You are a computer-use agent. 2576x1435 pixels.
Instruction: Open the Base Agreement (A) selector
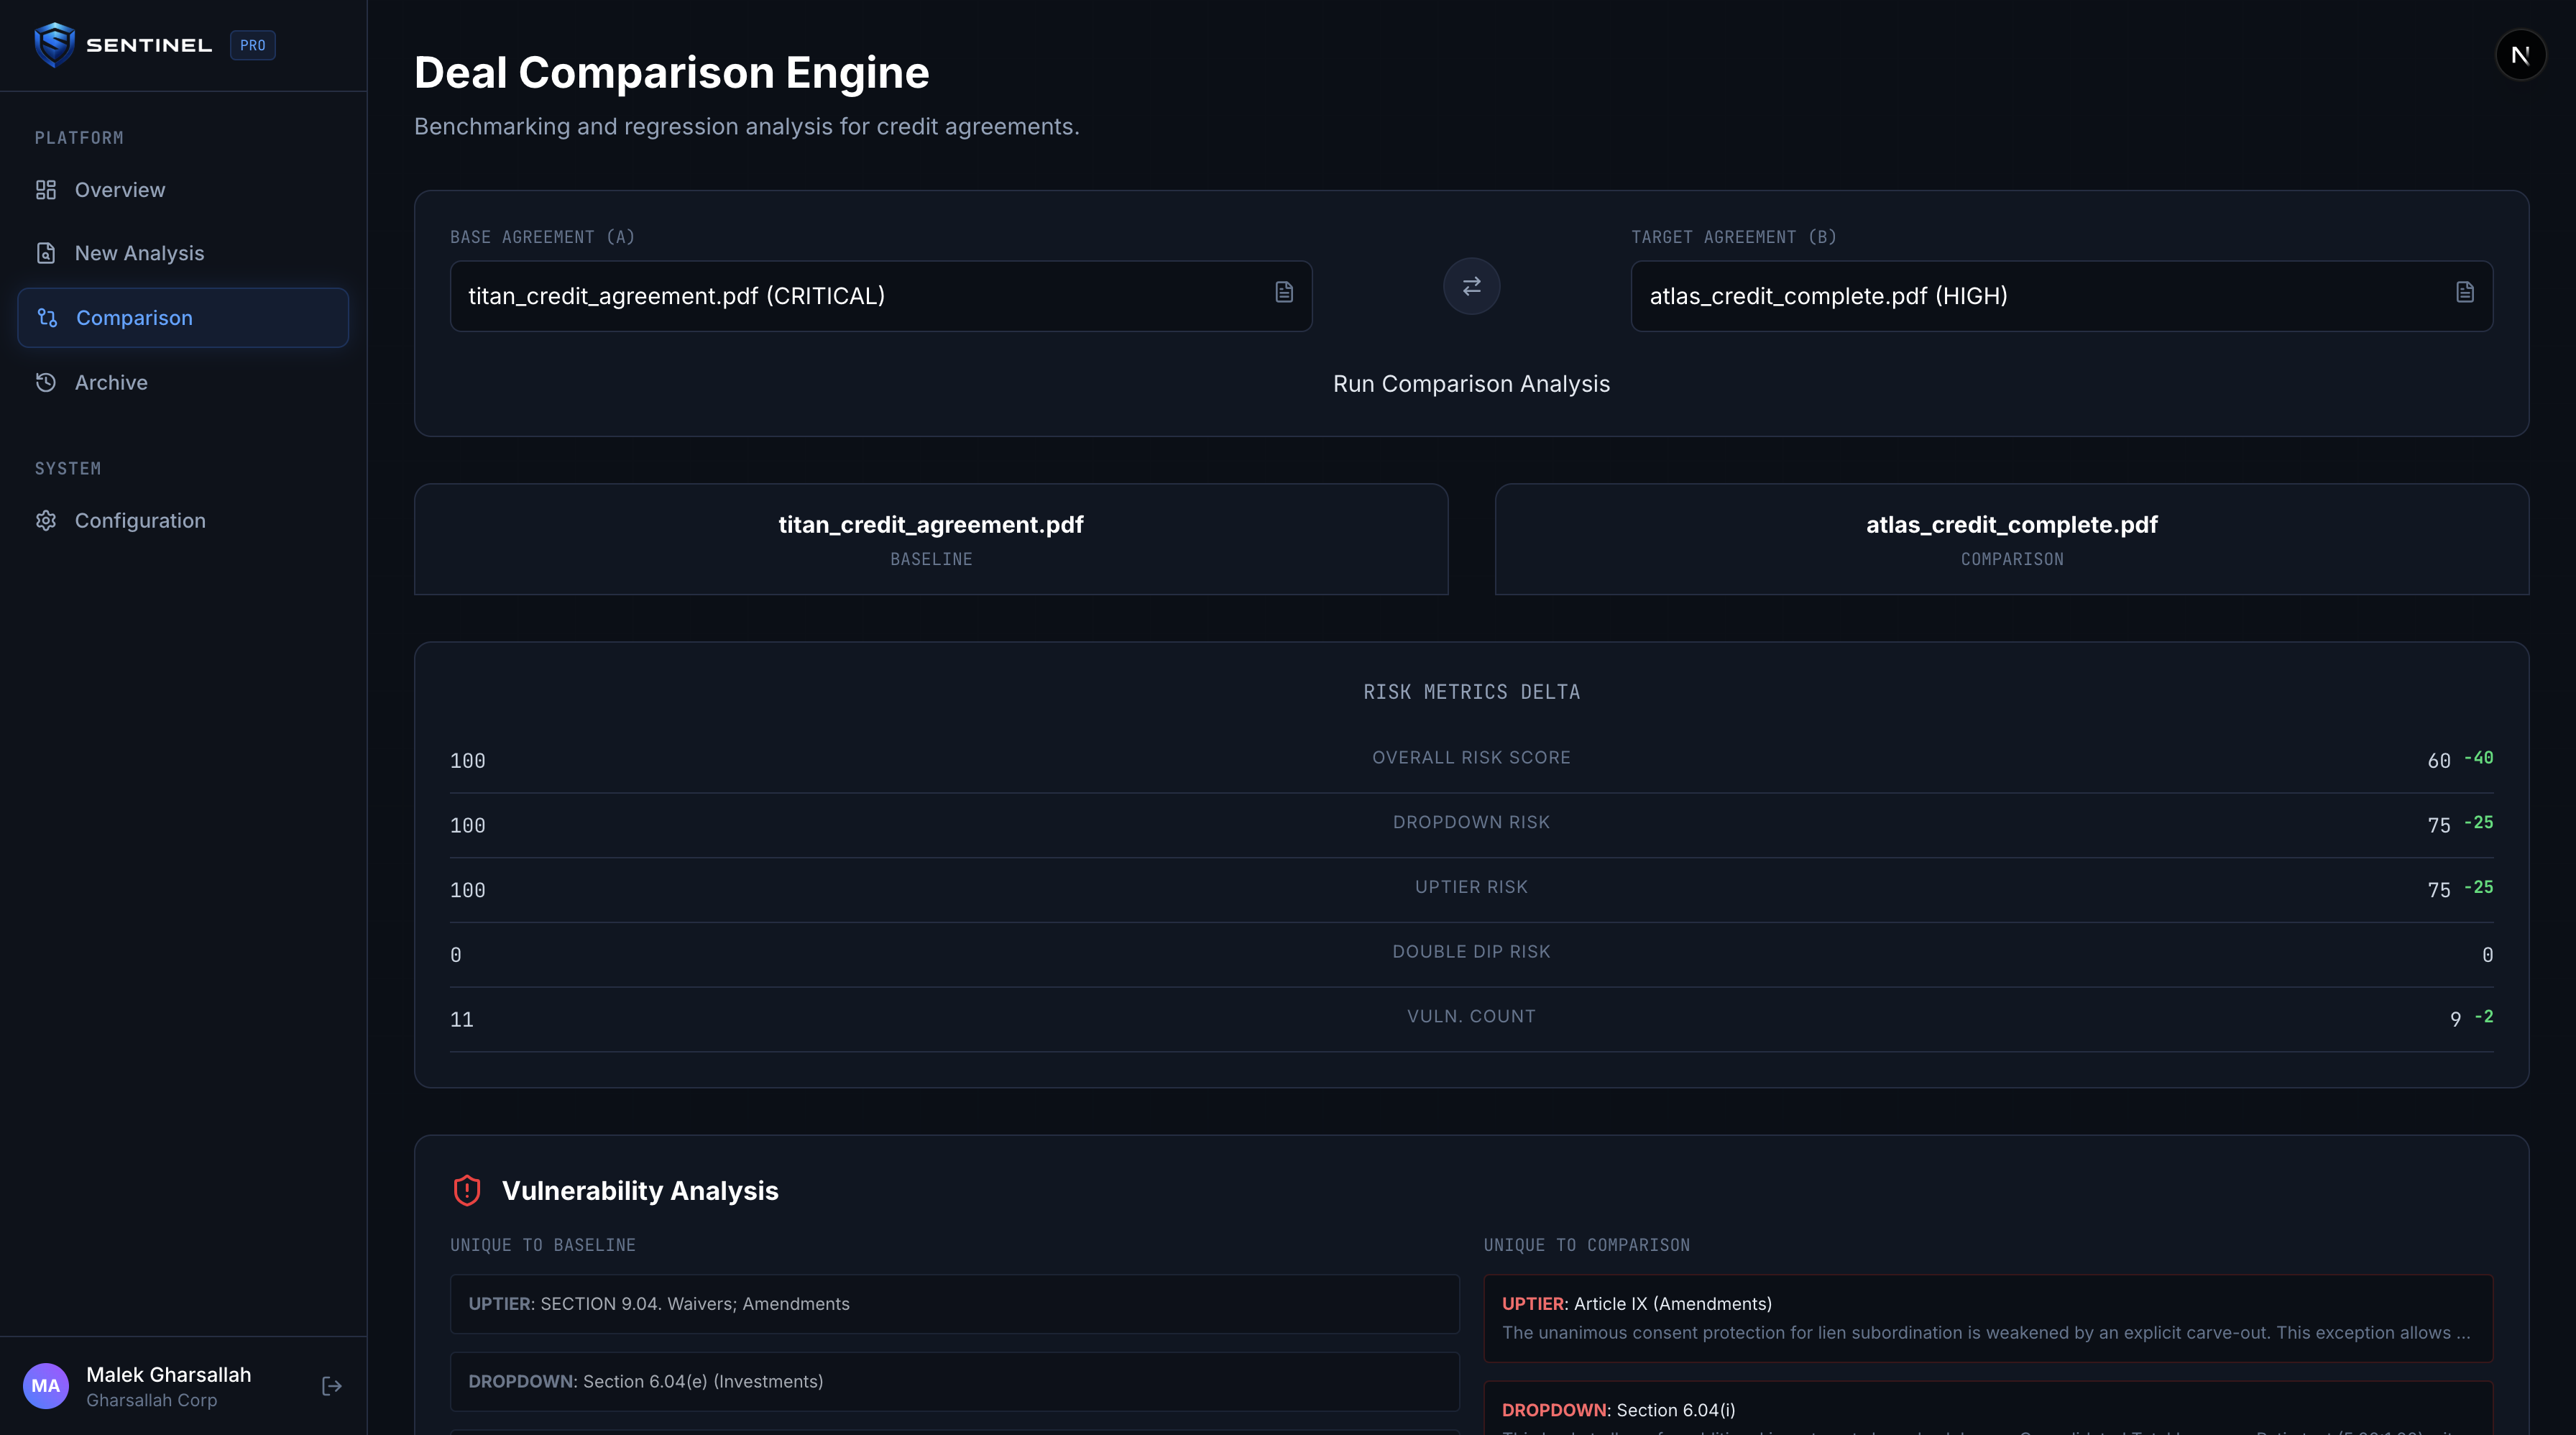[860, 296]
